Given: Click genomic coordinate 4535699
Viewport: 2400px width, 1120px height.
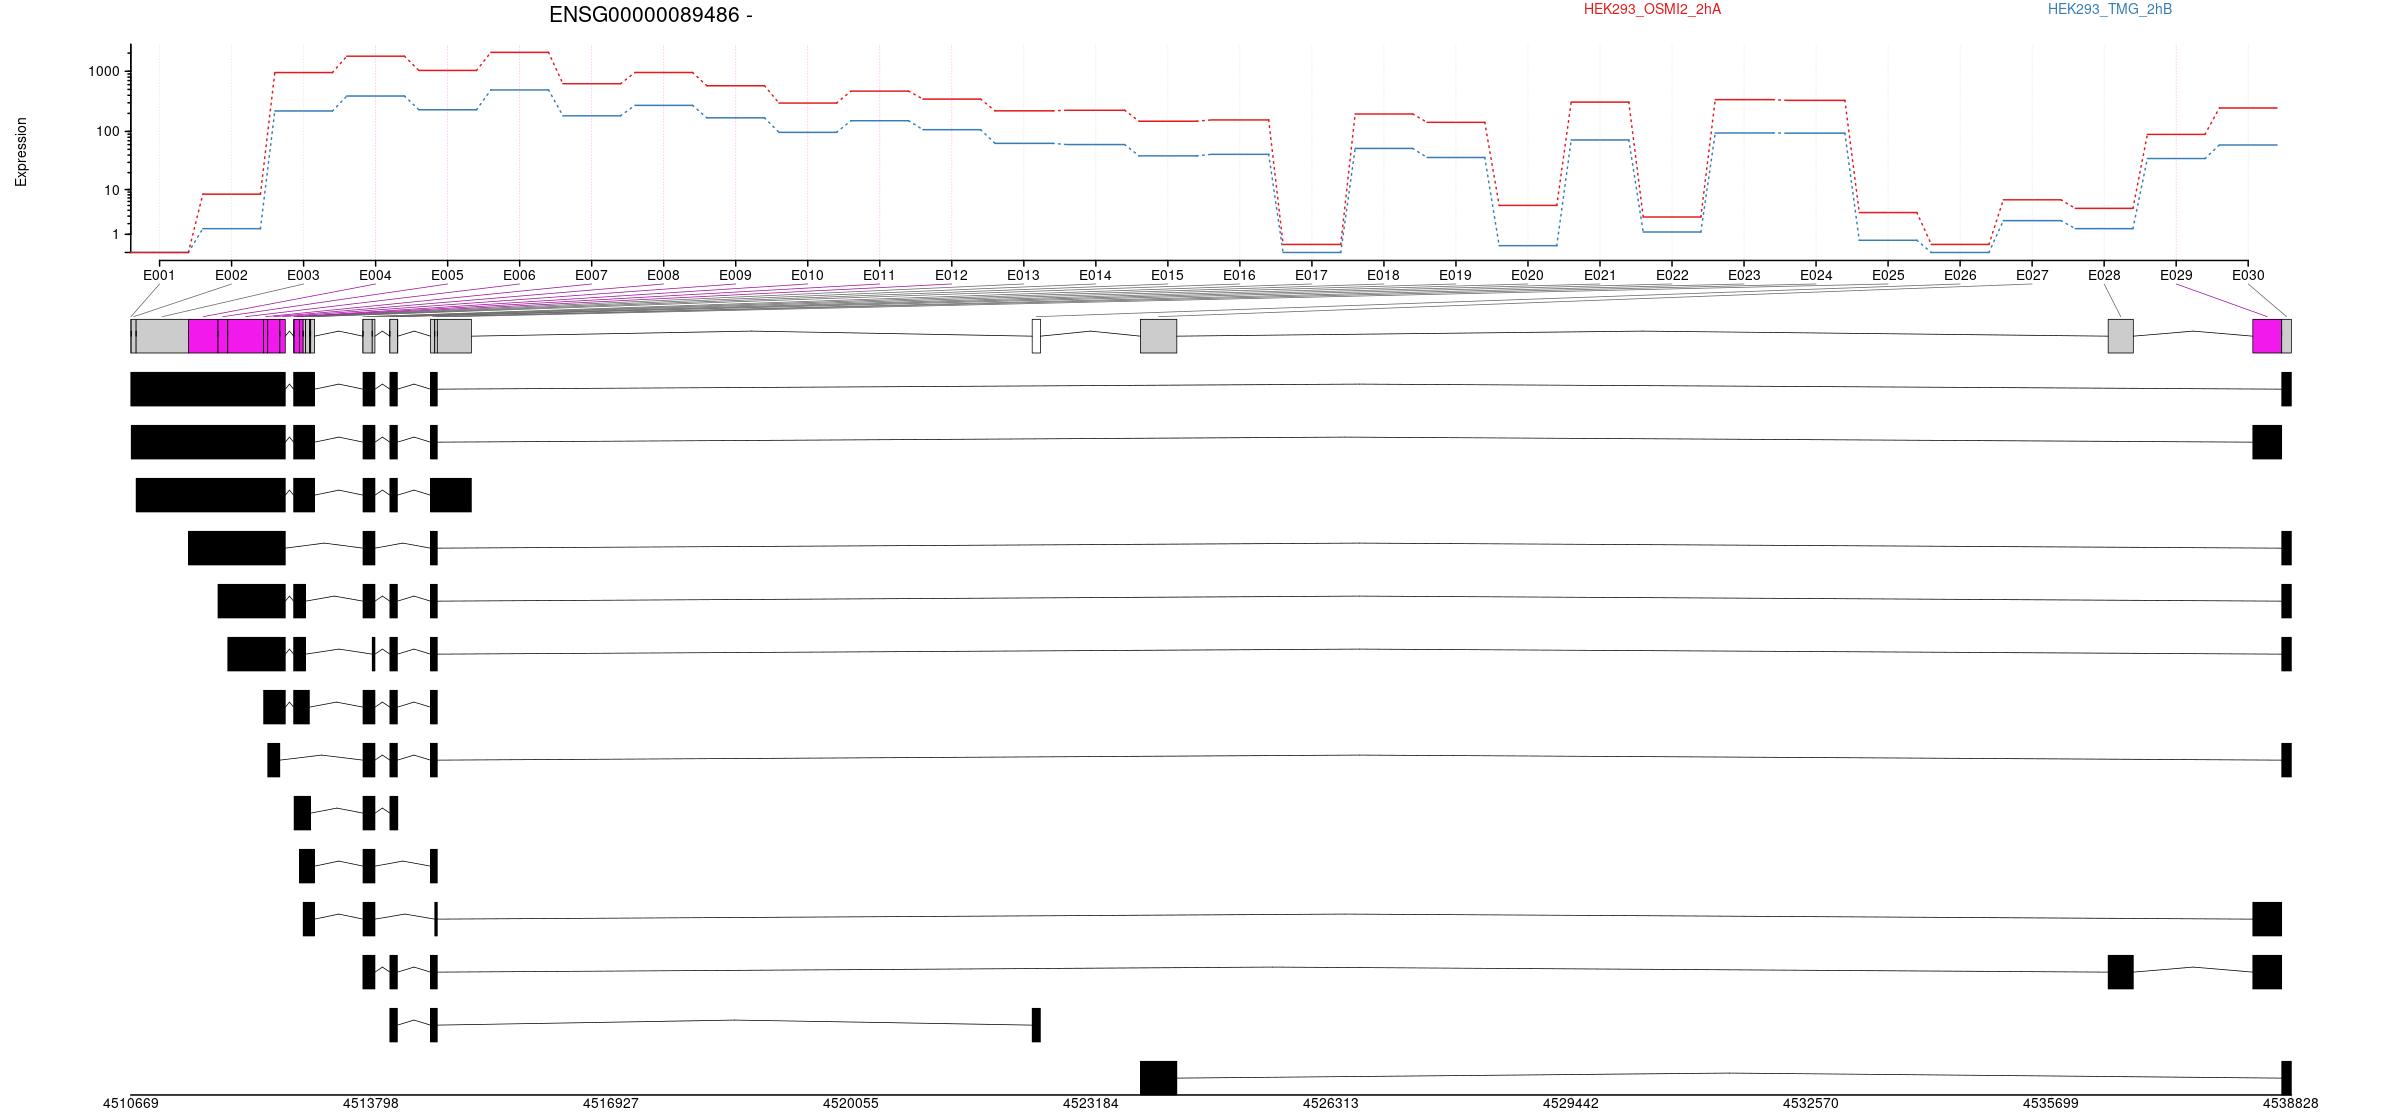Looking at the screenshot, I should coord(2051,1103).
